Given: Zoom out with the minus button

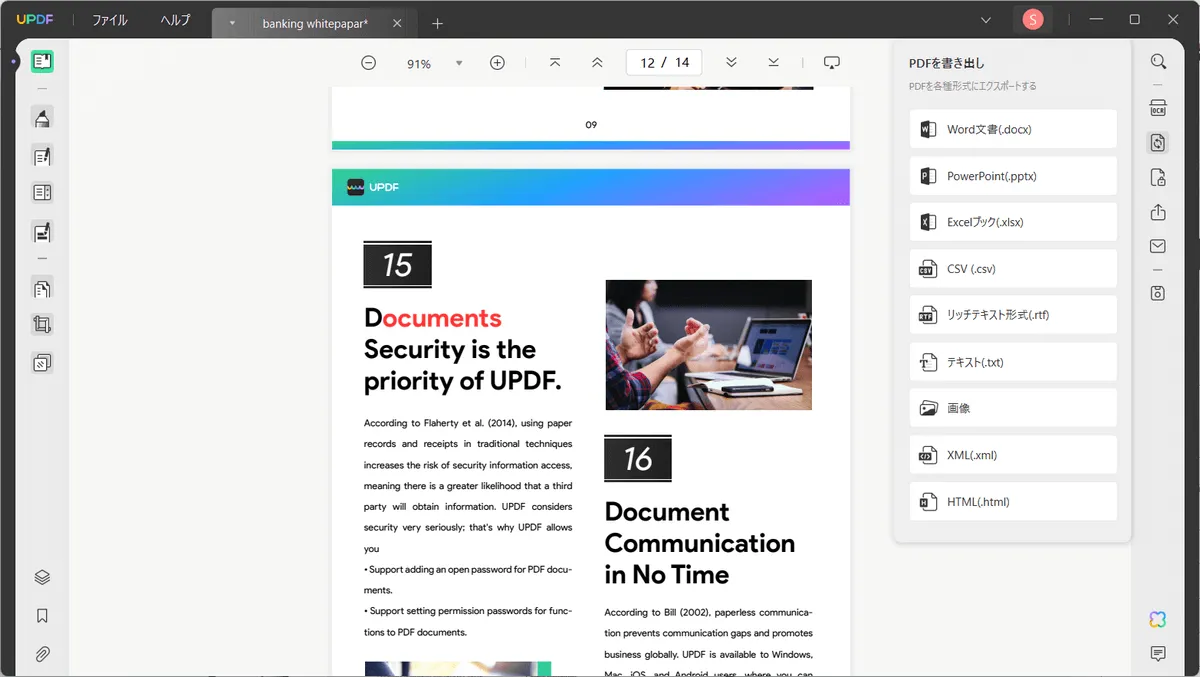Looking at the screenshot, I should click(368, 63).
